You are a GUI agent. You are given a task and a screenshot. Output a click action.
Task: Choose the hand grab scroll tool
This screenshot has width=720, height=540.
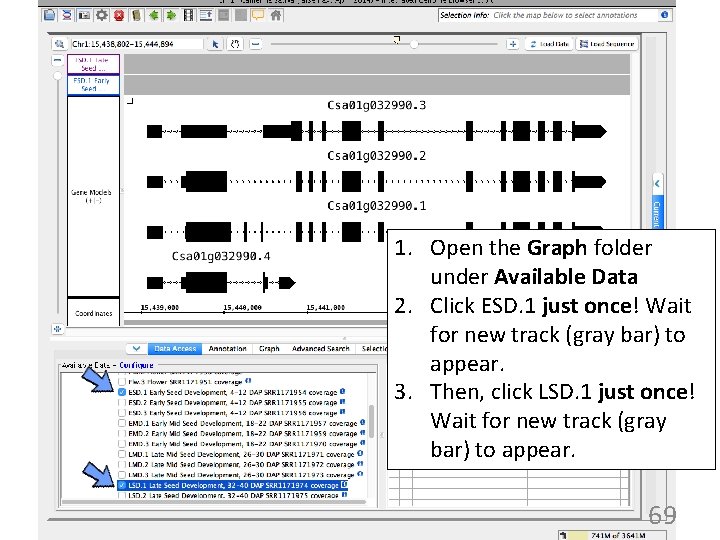pyautogui.click(x=235, y=44)
